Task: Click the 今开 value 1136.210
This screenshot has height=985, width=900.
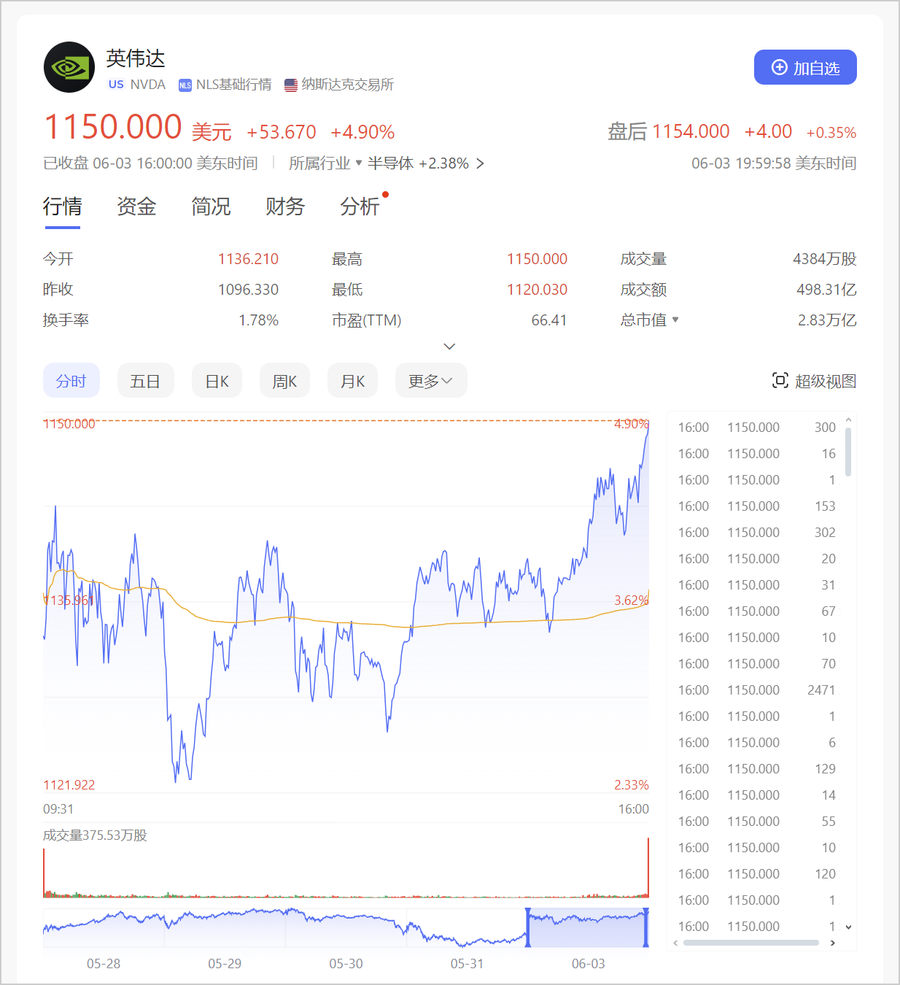Action: pos(248,259)
